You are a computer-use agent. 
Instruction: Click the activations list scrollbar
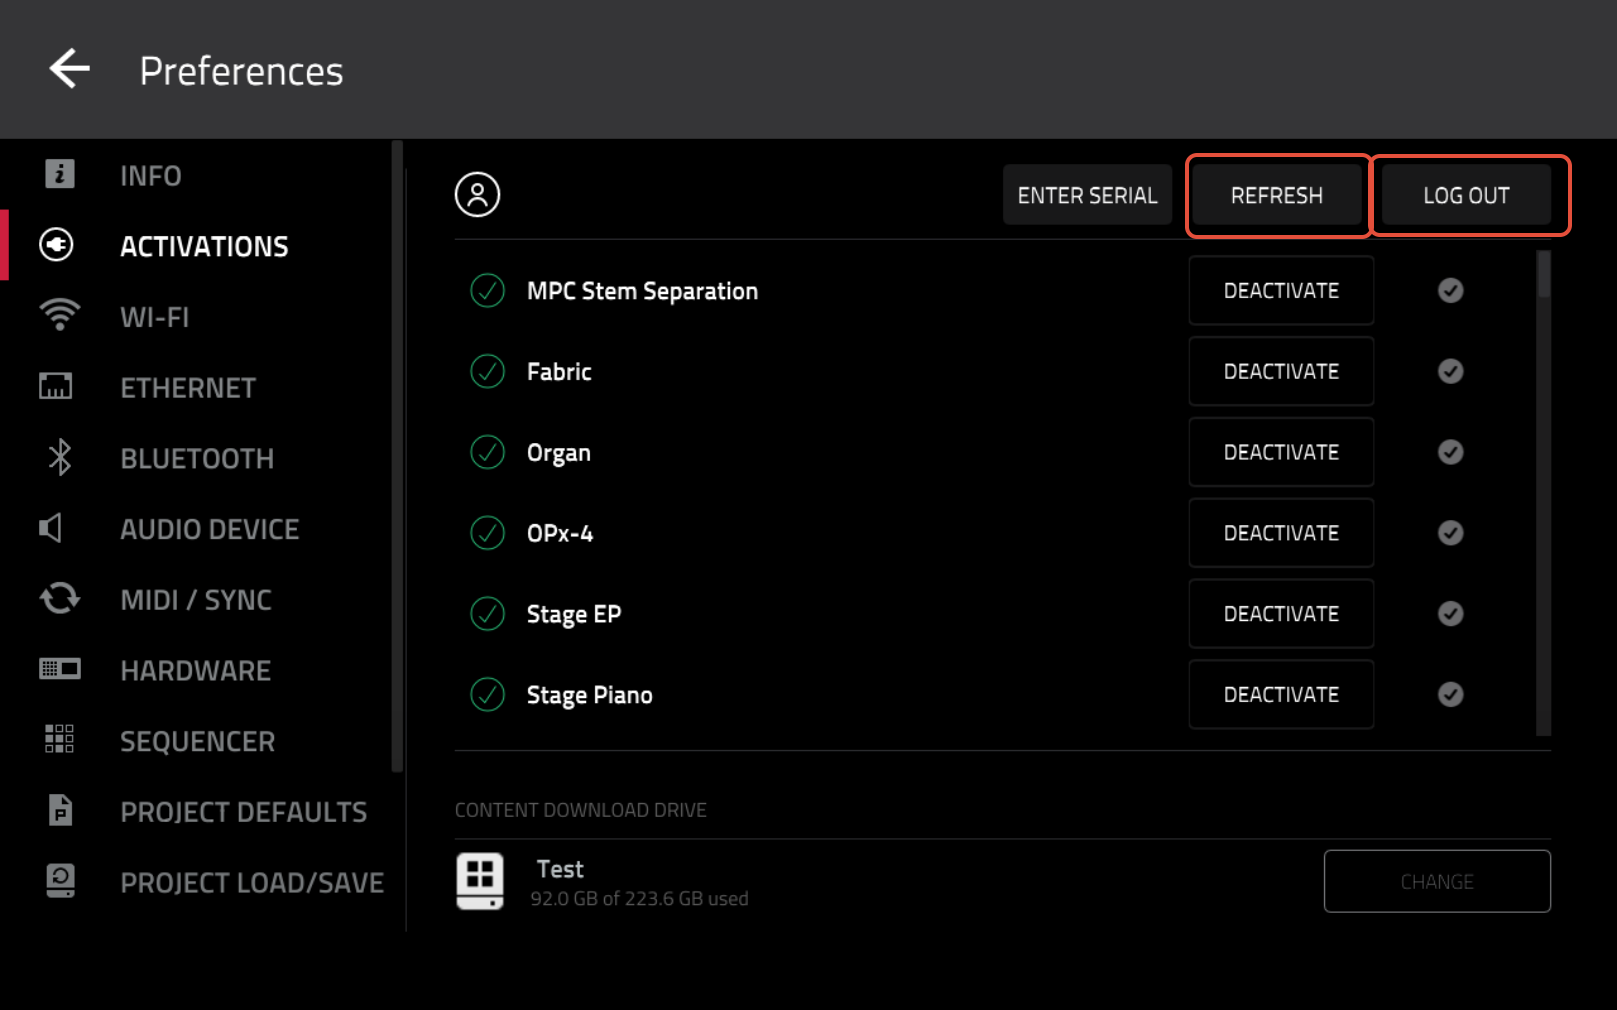(1544, 274)
